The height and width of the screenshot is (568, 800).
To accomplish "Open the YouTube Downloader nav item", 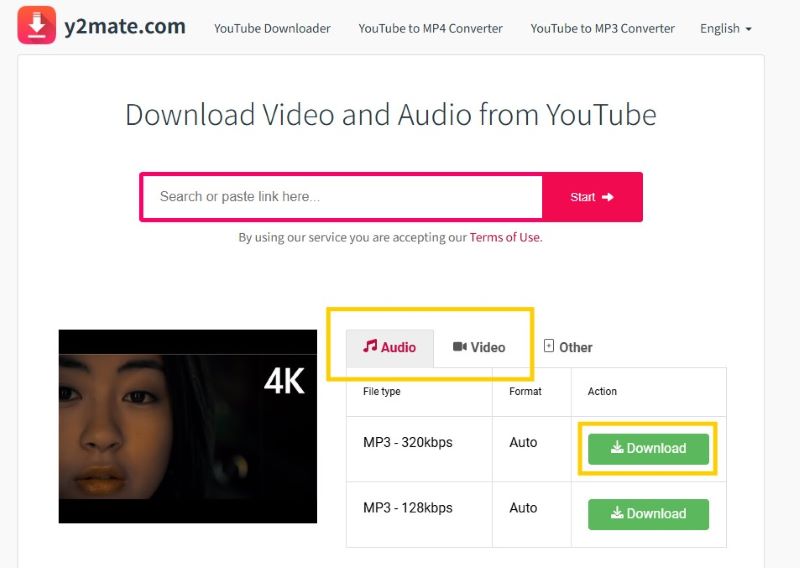I will [x=272, y=28].
